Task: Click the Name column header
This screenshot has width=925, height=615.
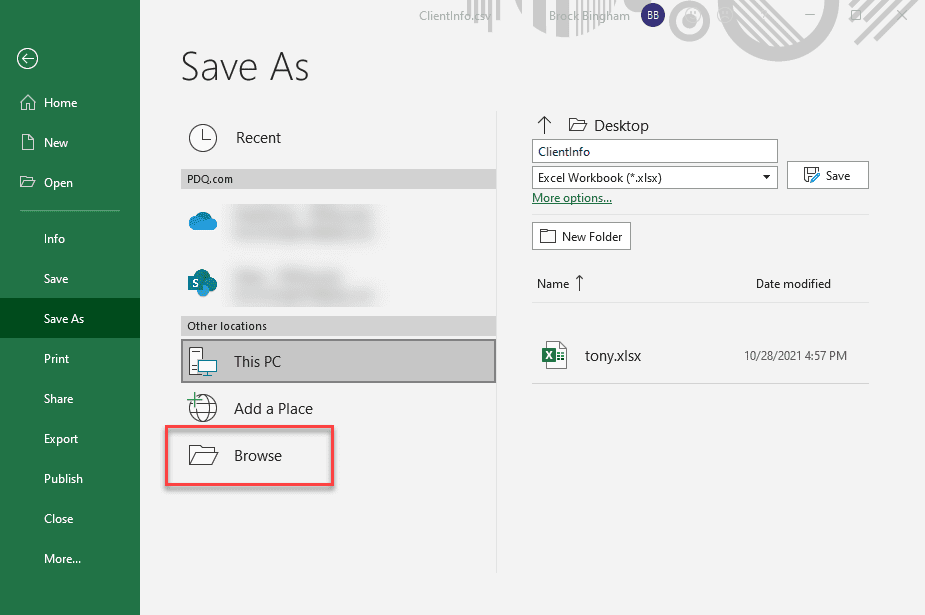Action: coord(553,284)
